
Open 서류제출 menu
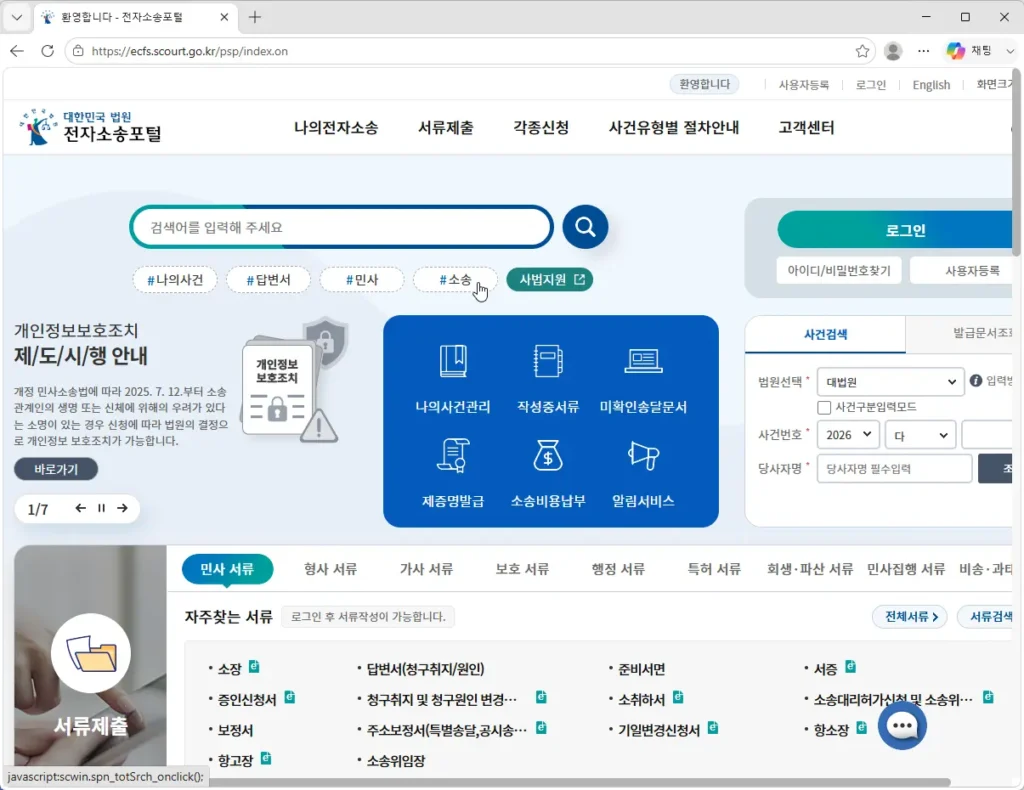pos(445,127)
